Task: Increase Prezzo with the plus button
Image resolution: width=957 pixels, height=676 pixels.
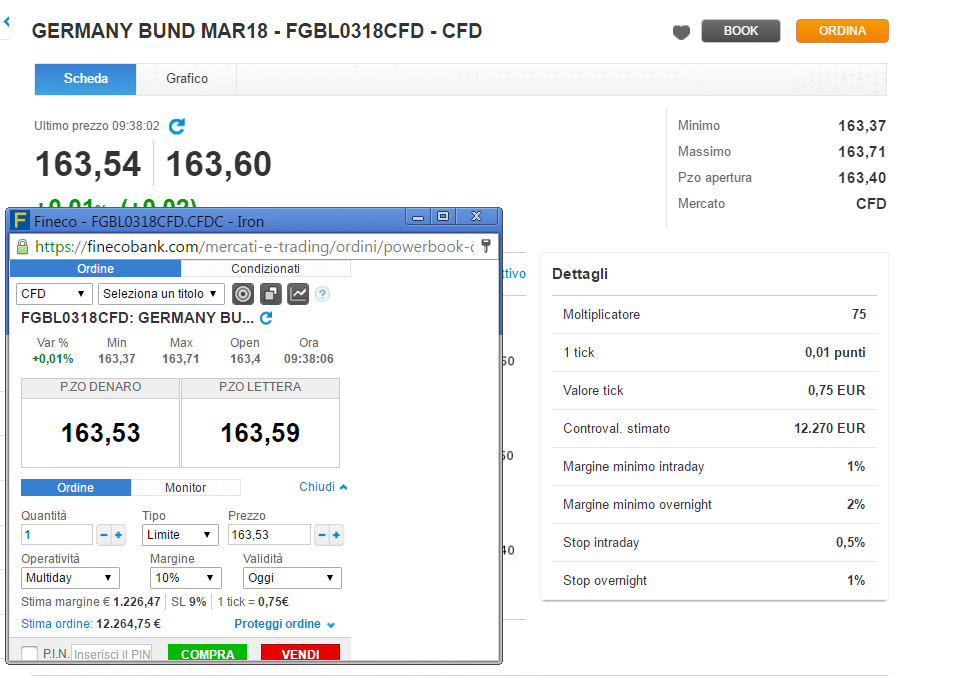Action: point(336,535)
